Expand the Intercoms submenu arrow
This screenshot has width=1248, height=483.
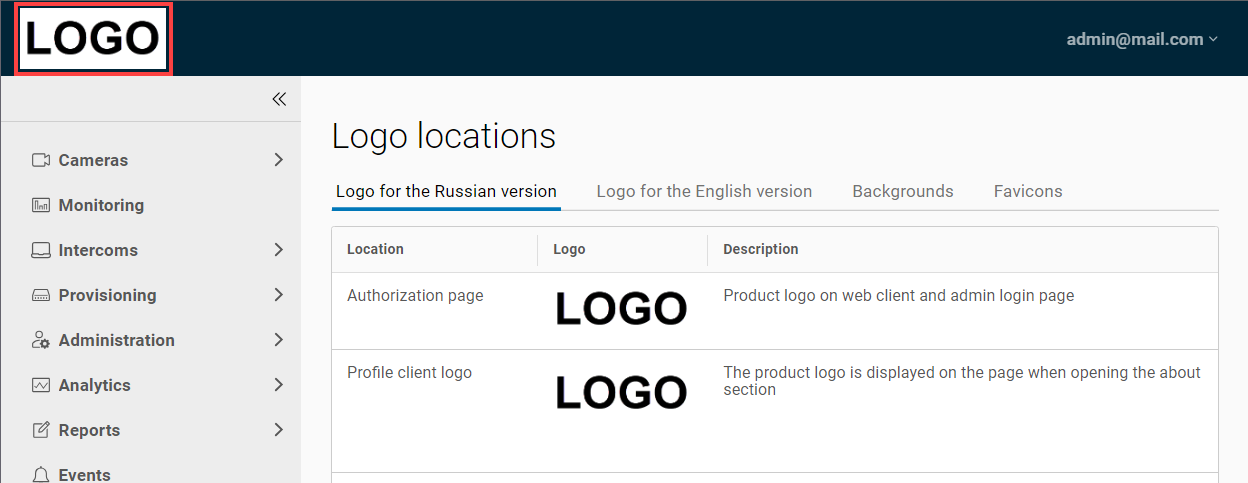coord(279,250)
